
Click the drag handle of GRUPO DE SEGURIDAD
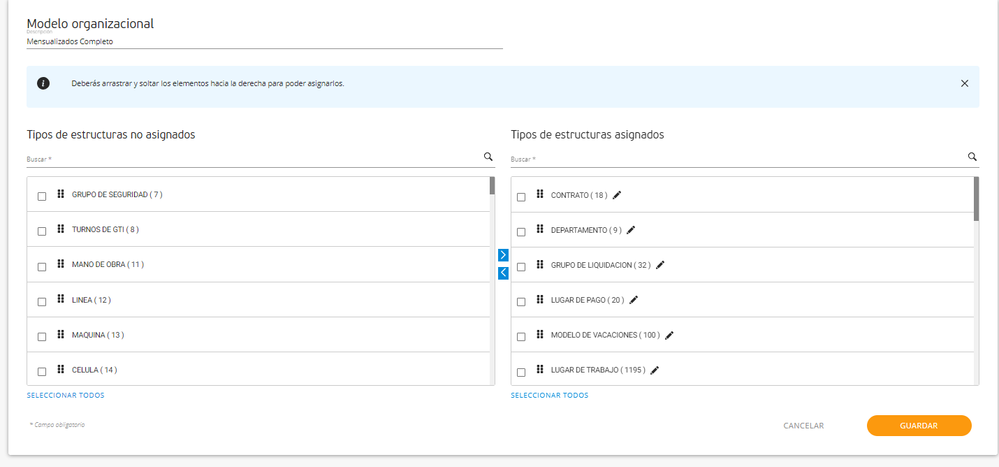(x=61, y=194)
